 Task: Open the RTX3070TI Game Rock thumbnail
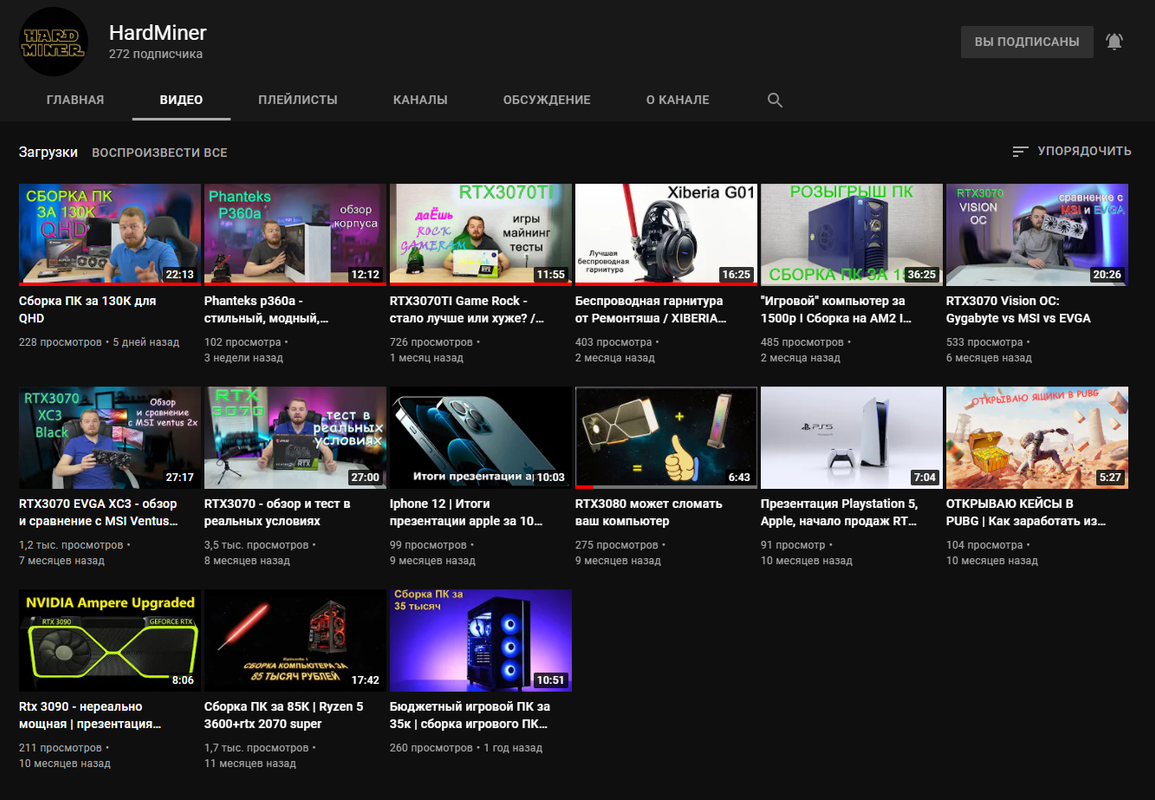(480, 234)
